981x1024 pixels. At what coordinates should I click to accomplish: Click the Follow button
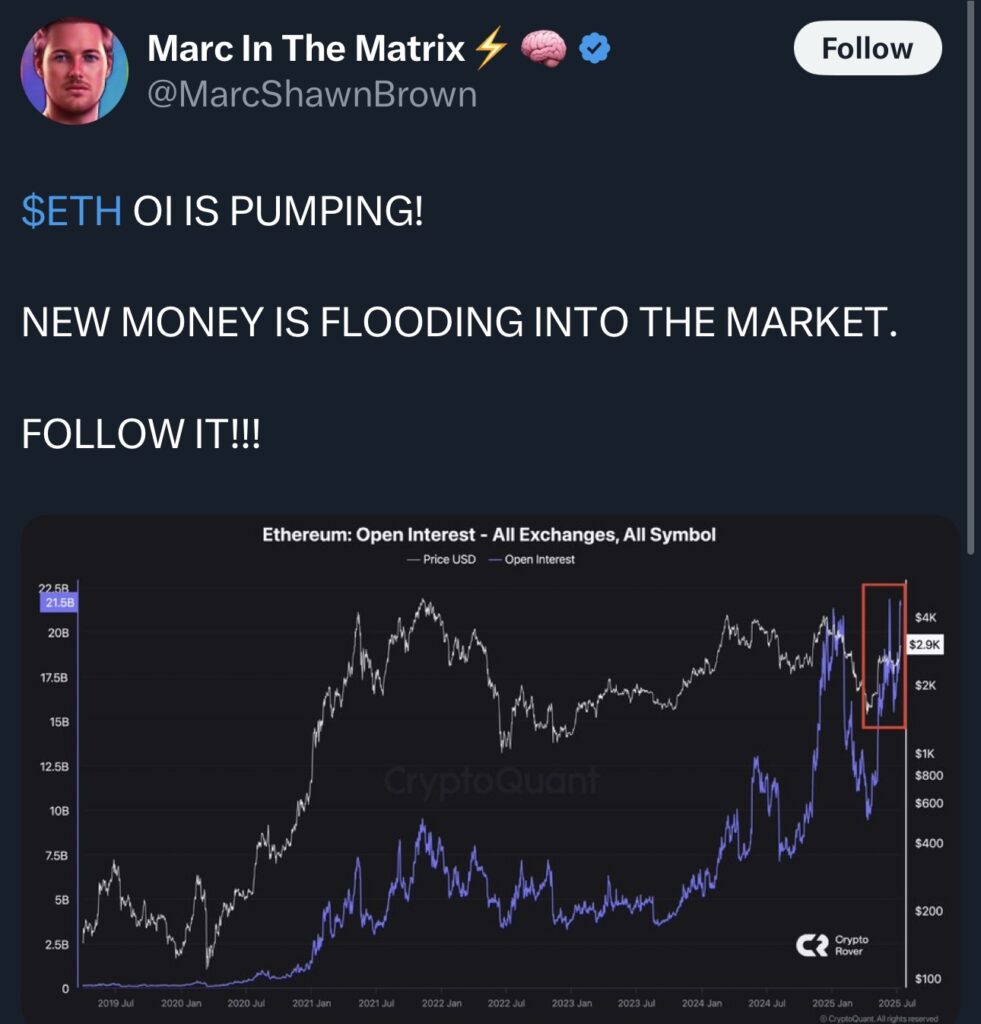click(867, 48)
